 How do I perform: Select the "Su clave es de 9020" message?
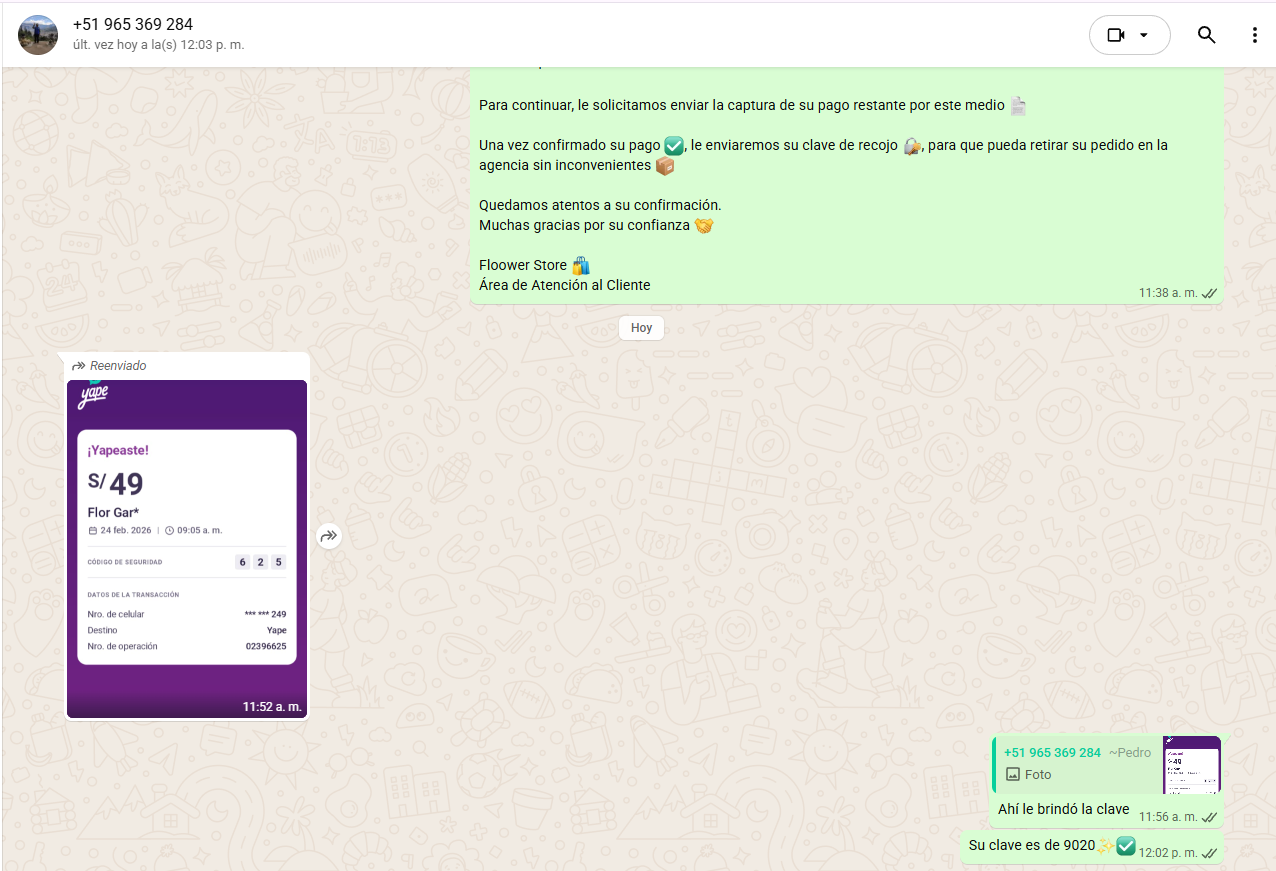1030,846
